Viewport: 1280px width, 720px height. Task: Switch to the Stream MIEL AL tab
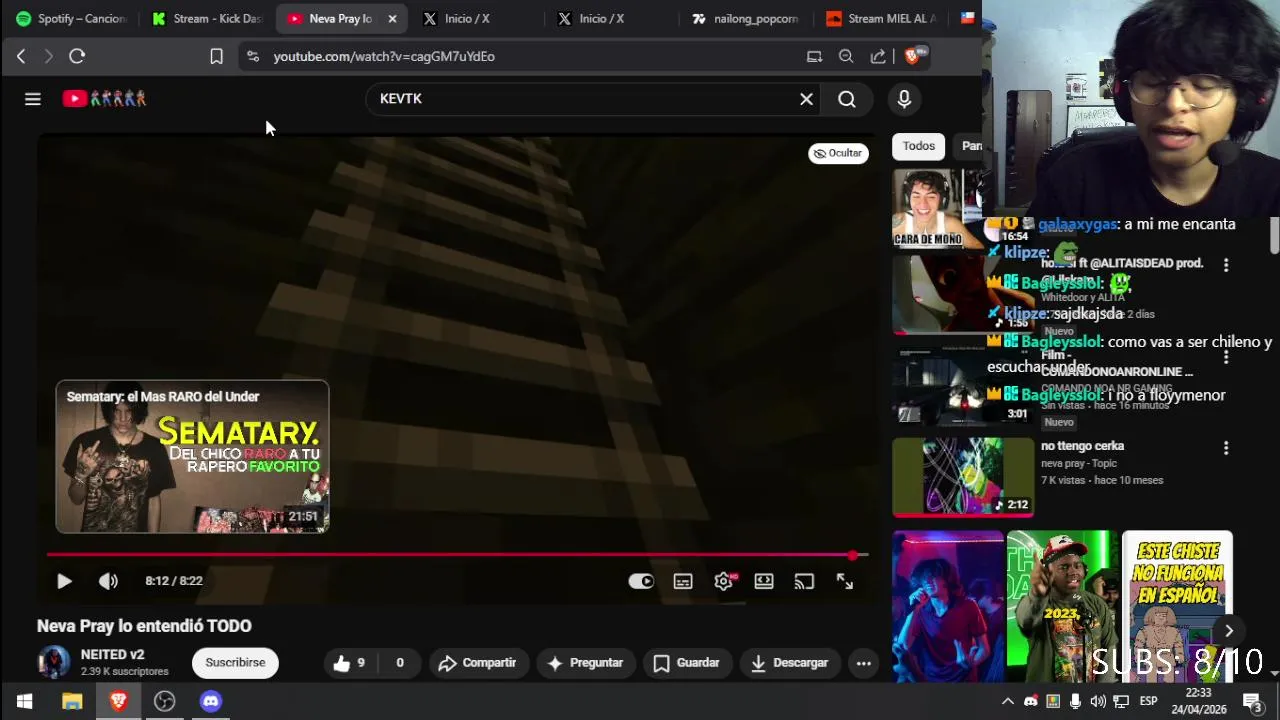[x=880, y=19]
